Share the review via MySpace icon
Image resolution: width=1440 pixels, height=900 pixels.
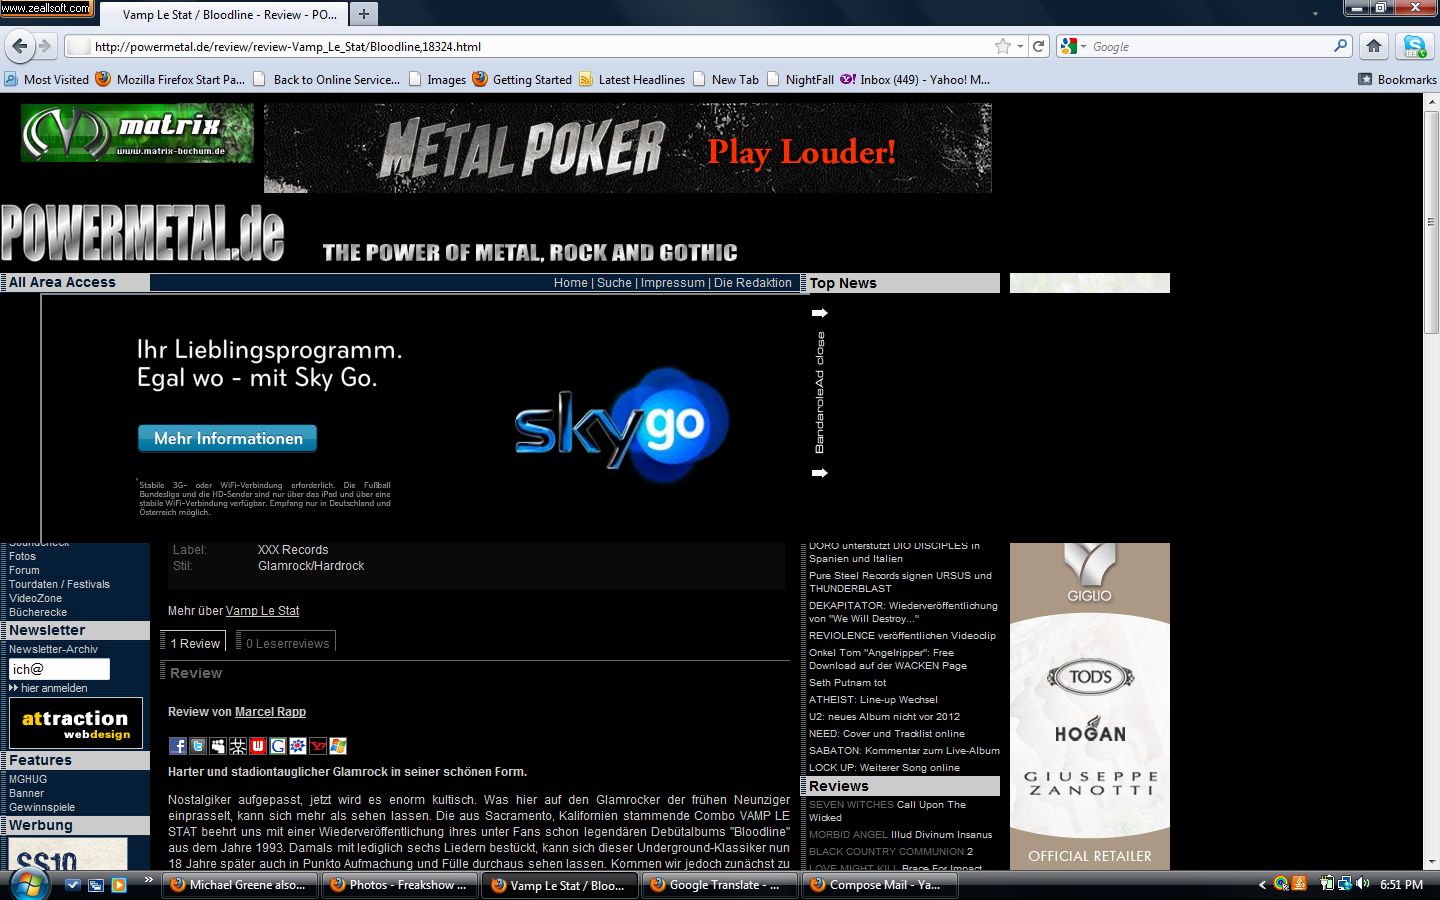[218, 746]
